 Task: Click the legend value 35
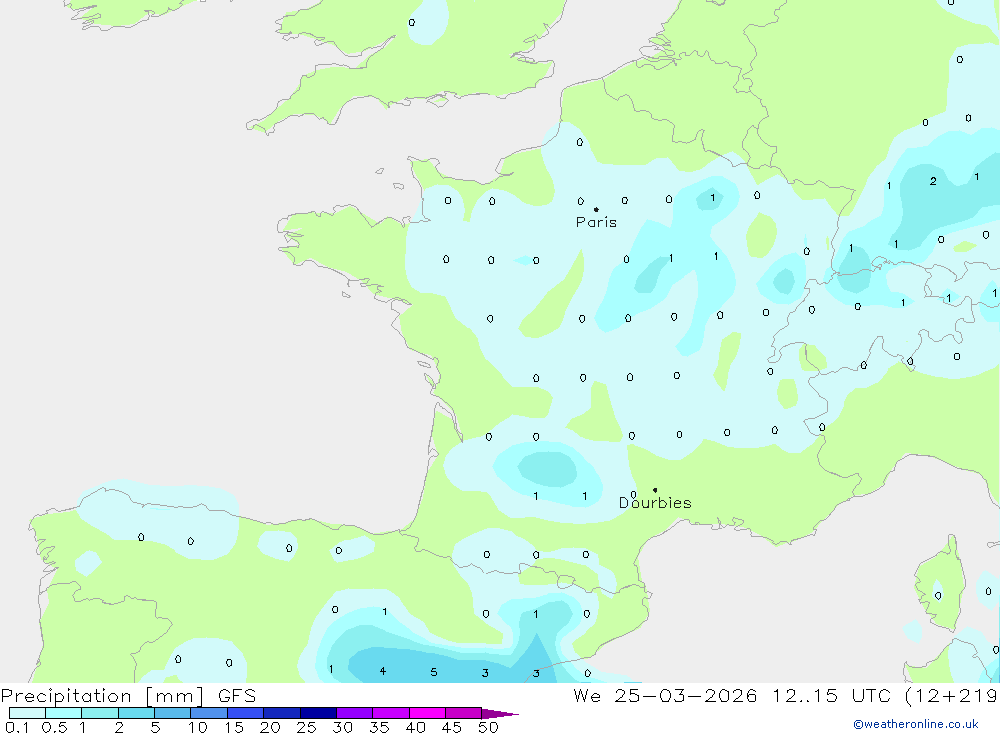coord(379,727)
